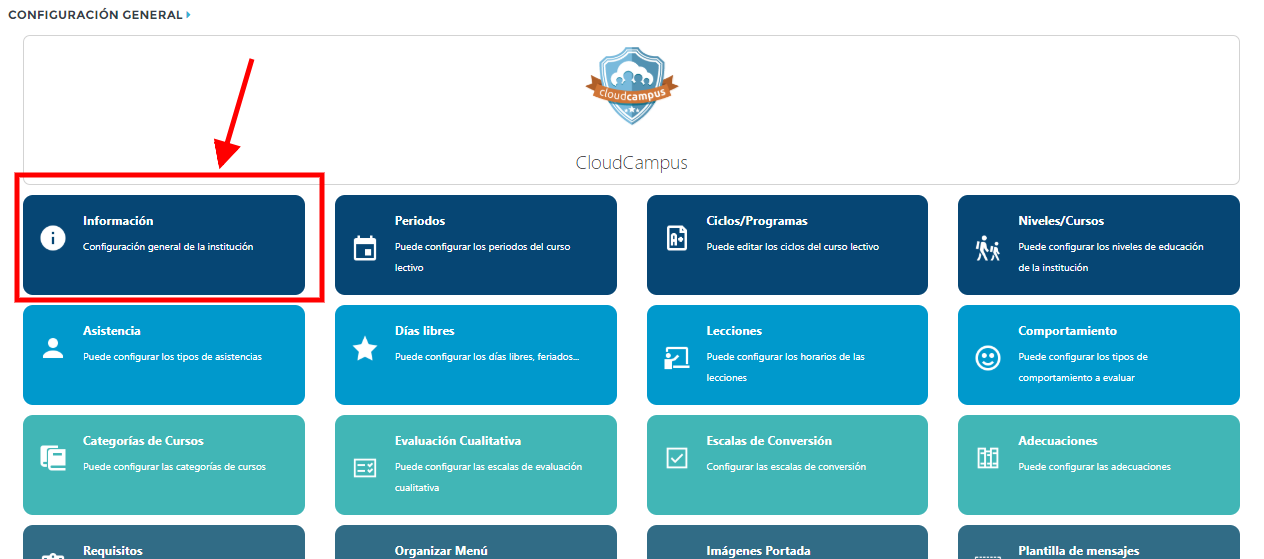
Task: Open the Evaluación Cualitativa title
Action: [458, 441]
